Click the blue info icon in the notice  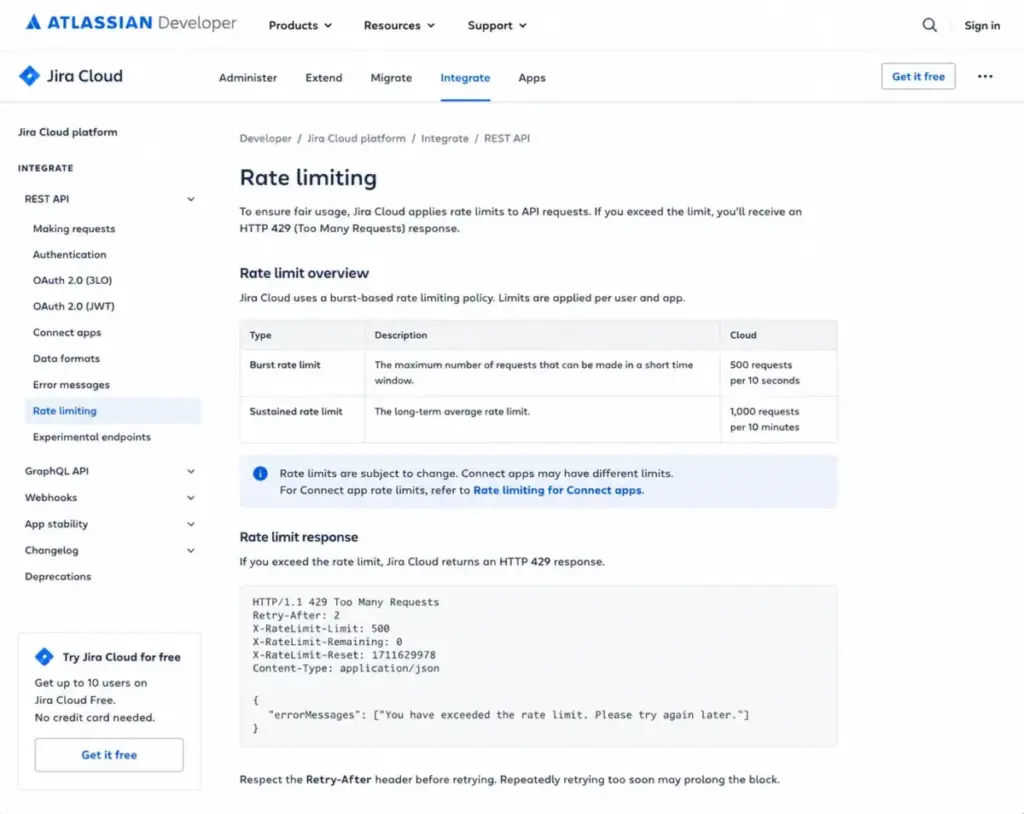coord(260,474)
